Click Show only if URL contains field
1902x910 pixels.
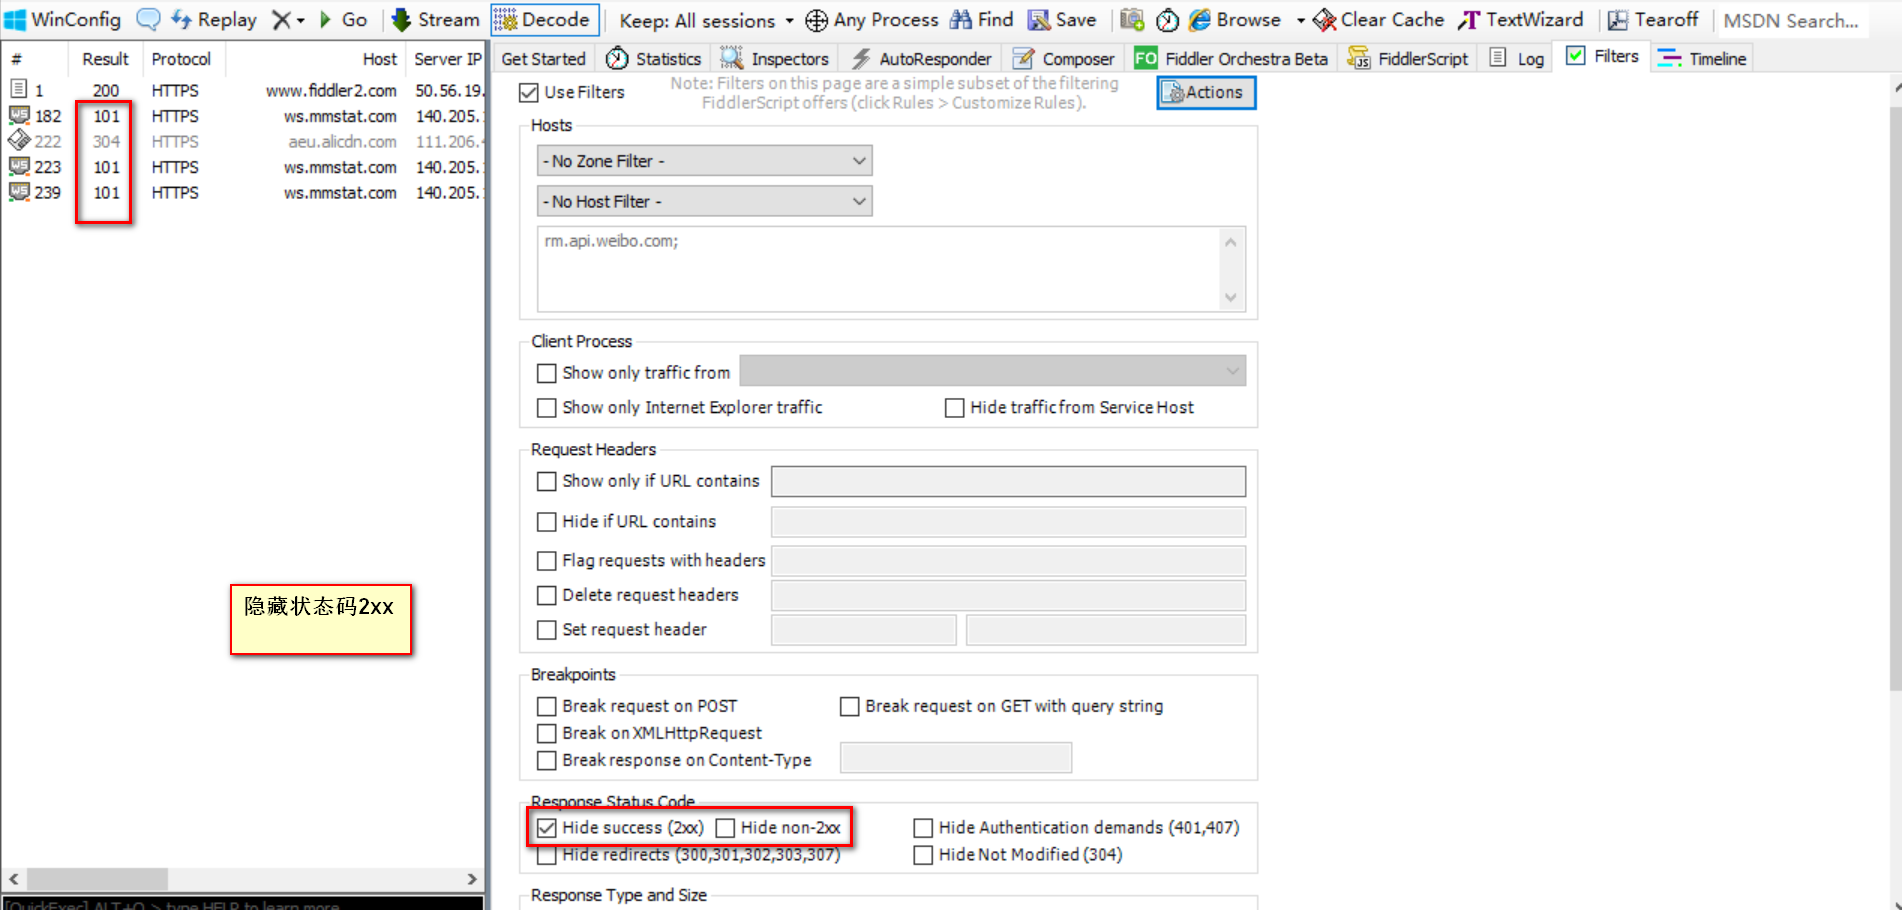click(x=1008, y=481)
